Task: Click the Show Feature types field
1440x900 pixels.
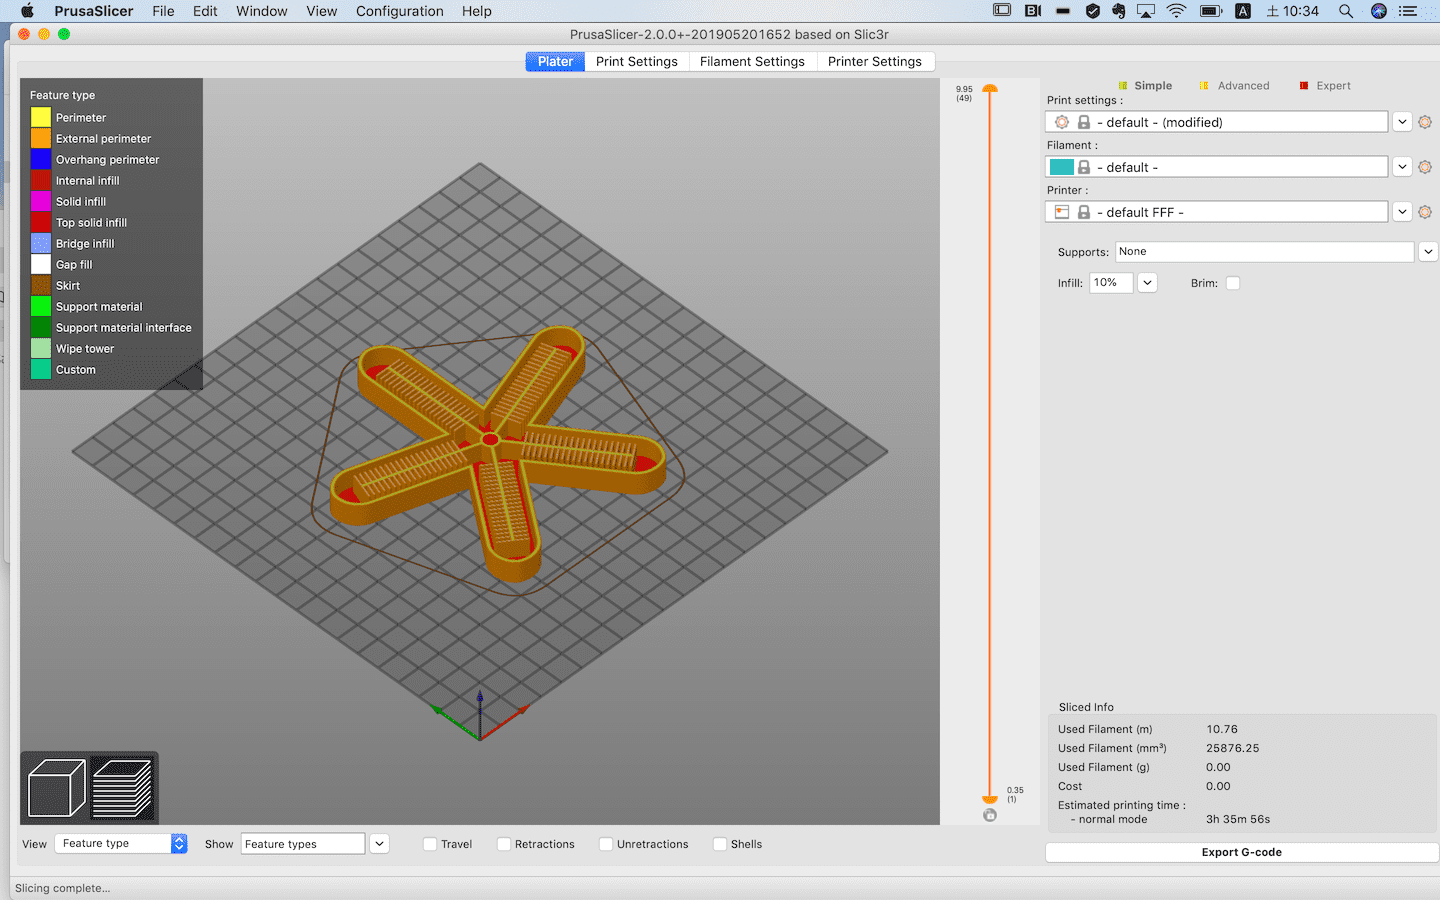Action: tap(302, 844)
